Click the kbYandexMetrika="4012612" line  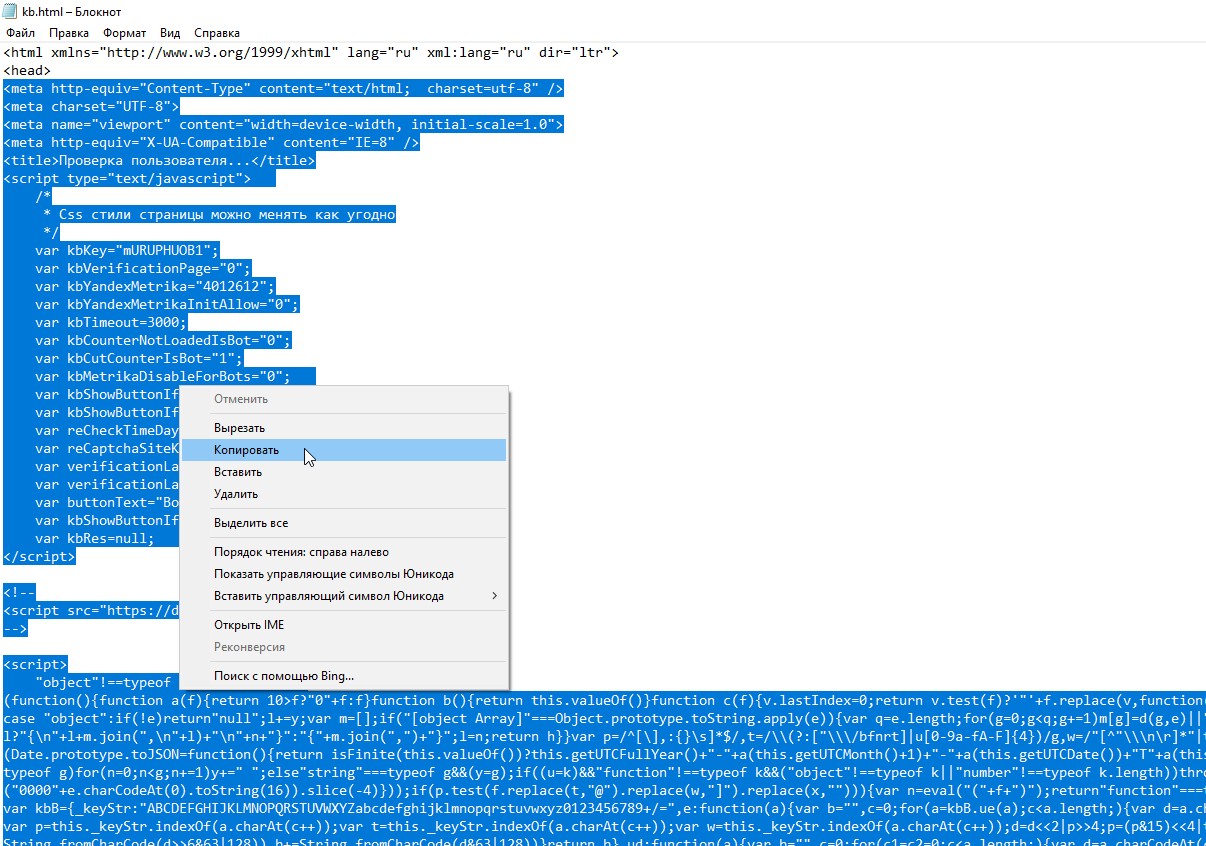tap(154, 287)
